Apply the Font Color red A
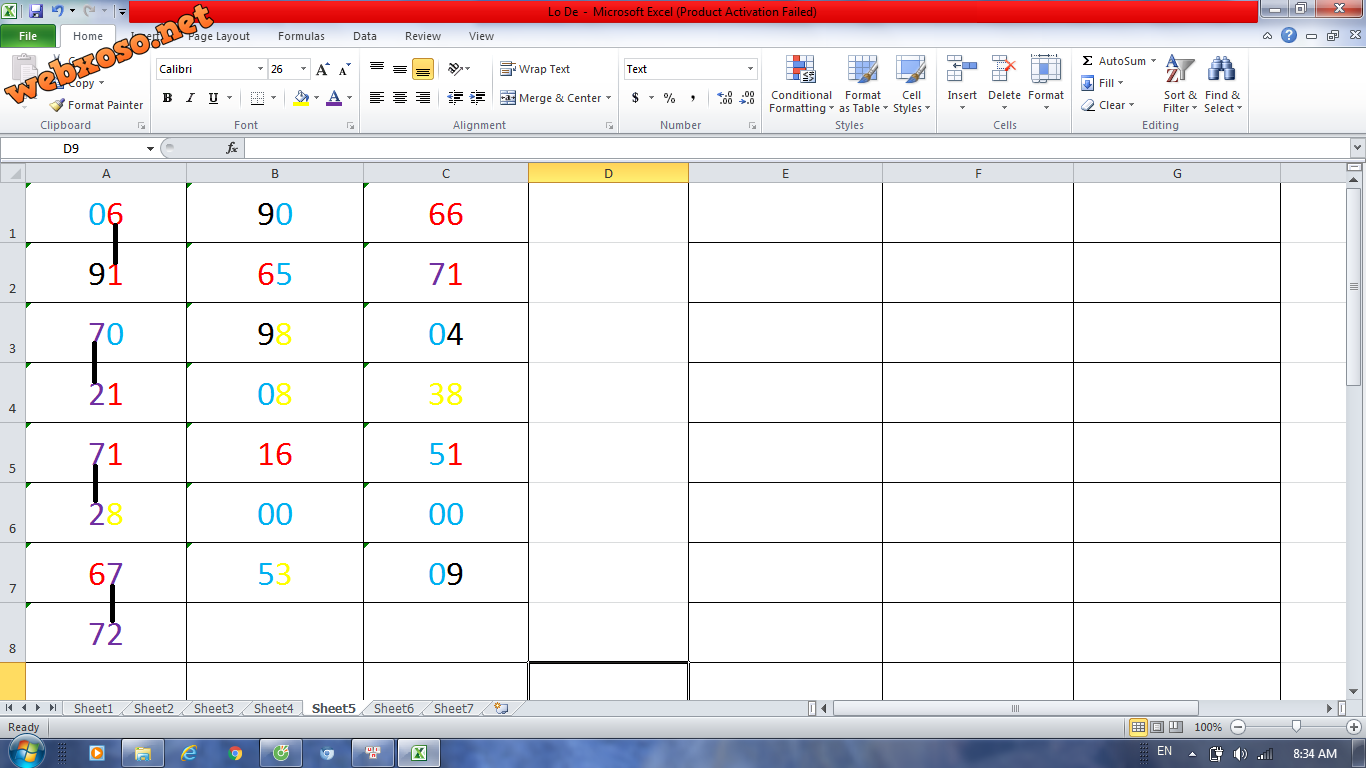Screen dimensions: 1366x768 (x=333, y=98)
